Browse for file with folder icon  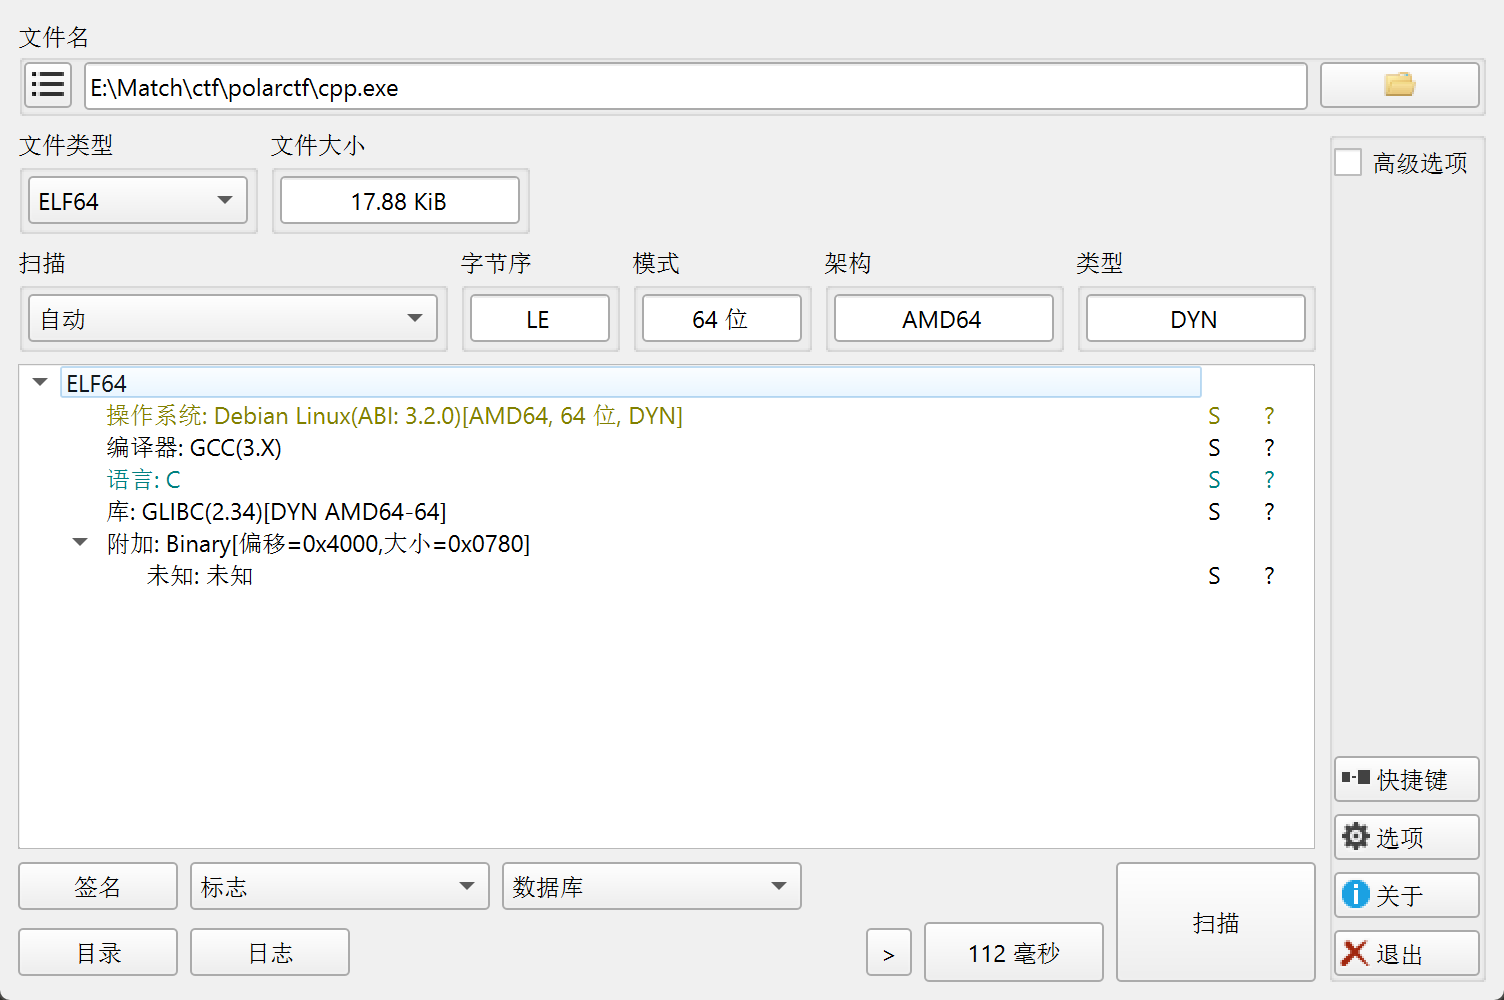1399,85
